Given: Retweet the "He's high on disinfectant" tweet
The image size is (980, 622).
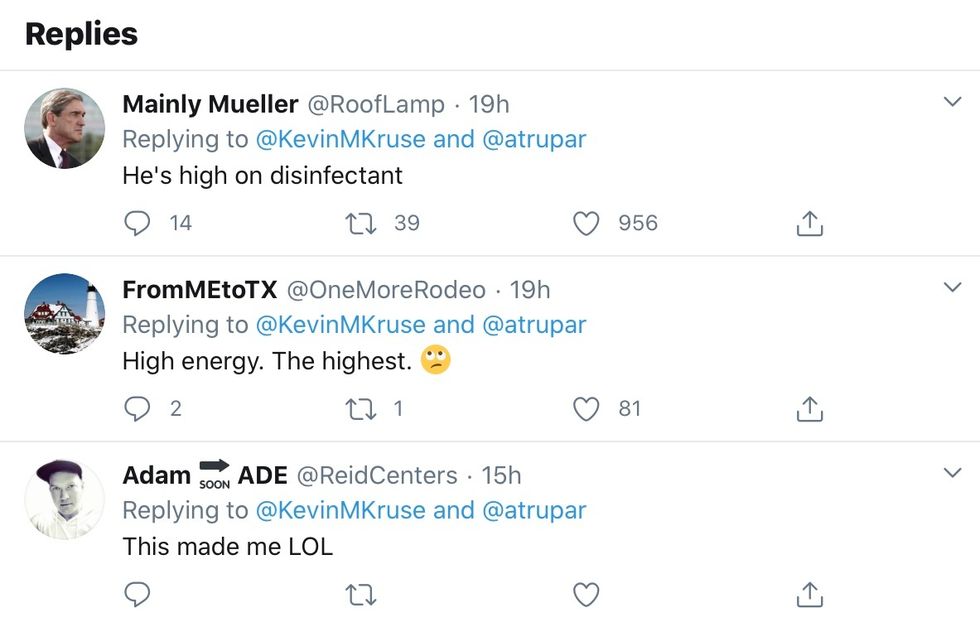Looking at the screenshot, I should [x=360, y=223].
